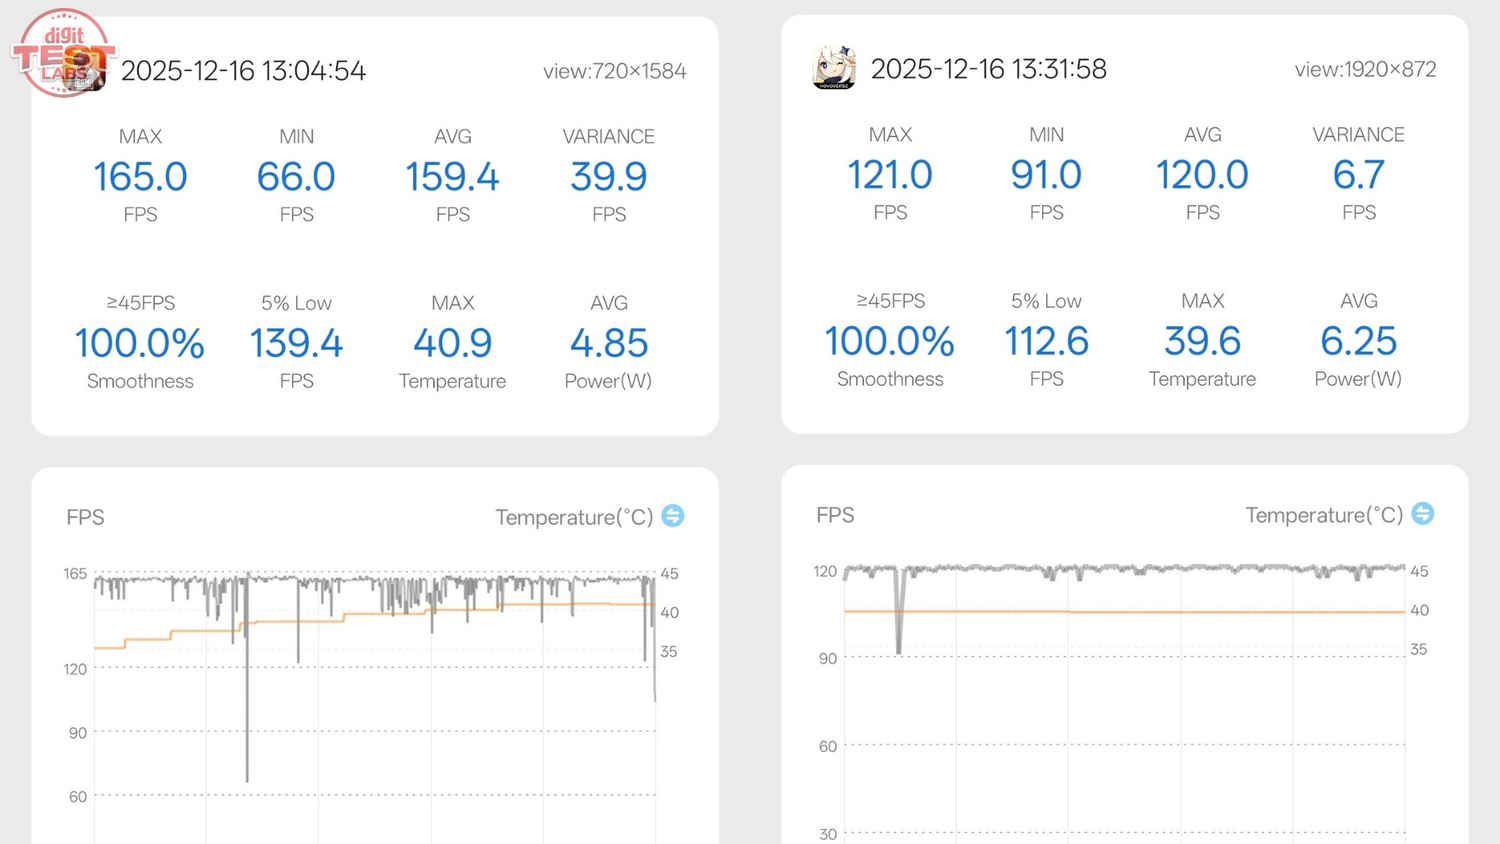Click the 121.0 MAX FPS value
Image resolution: width=1500 pixels, height=844 pixels.
890,175
